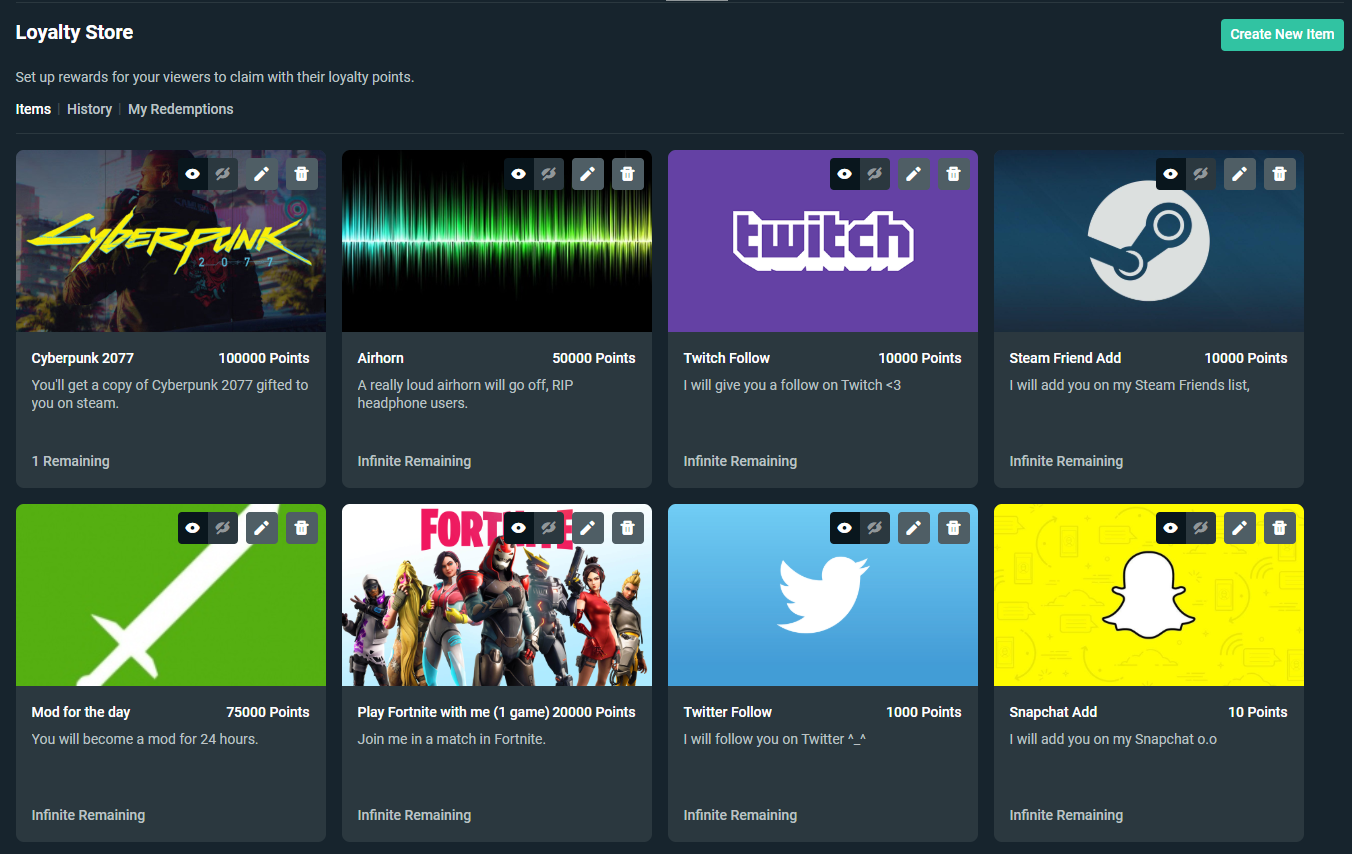Click the Snapchat ghost image
This screenshot has height=854, width=1352.
click(1149, 595)
